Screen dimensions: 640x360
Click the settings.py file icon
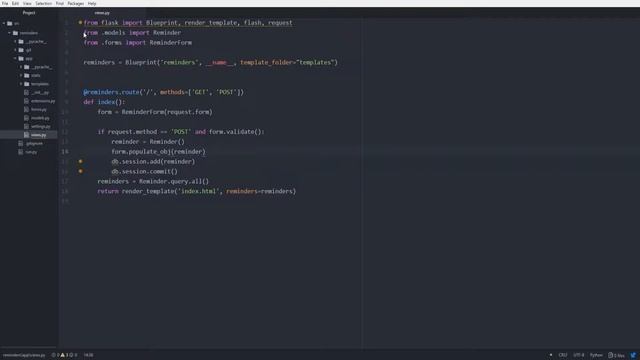pyautogui.click(x=27, y=127)
